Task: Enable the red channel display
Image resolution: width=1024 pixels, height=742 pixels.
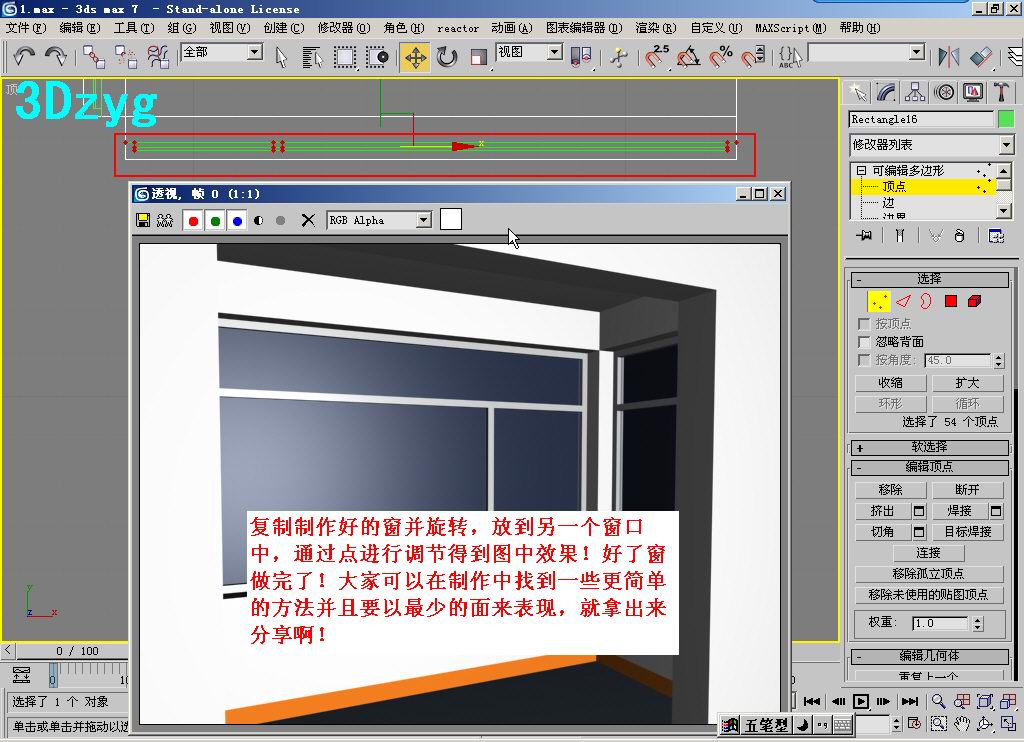Action: [193, 221]
